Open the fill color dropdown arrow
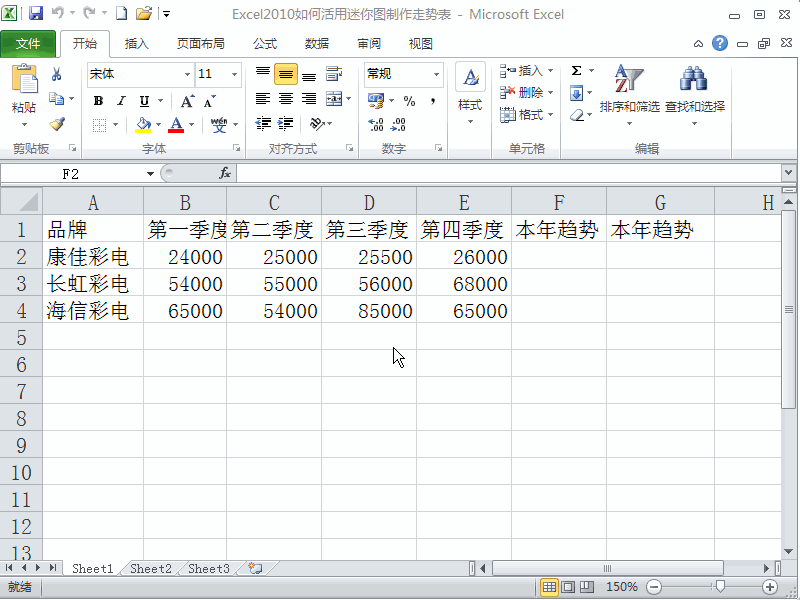This screenshot has height=600, width=800. pyautogui.click(x=159, y=124)
